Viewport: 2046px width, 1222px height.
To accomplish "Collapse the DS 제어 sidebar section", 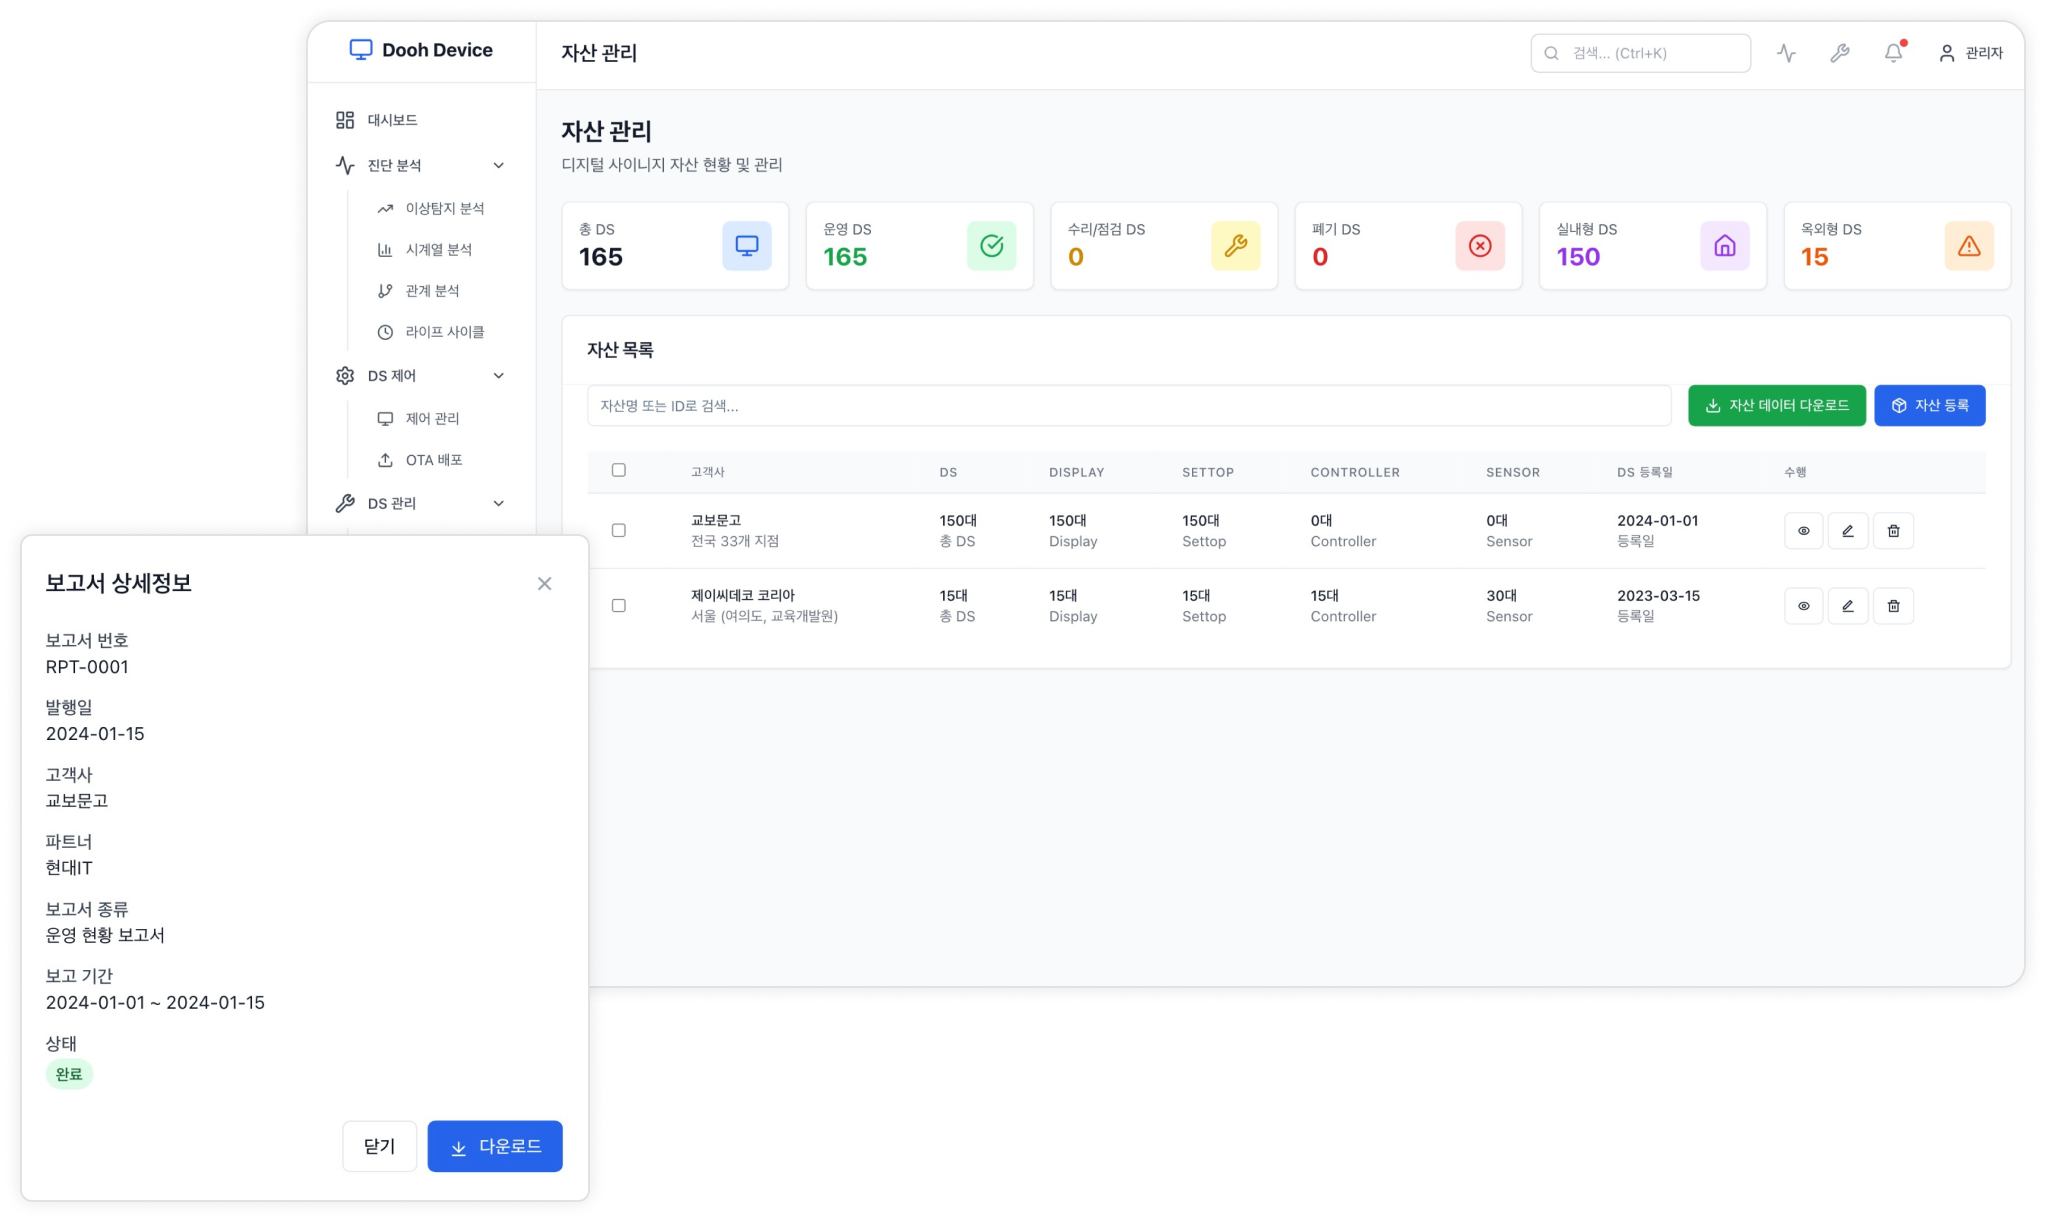I will tap(498, 376).
